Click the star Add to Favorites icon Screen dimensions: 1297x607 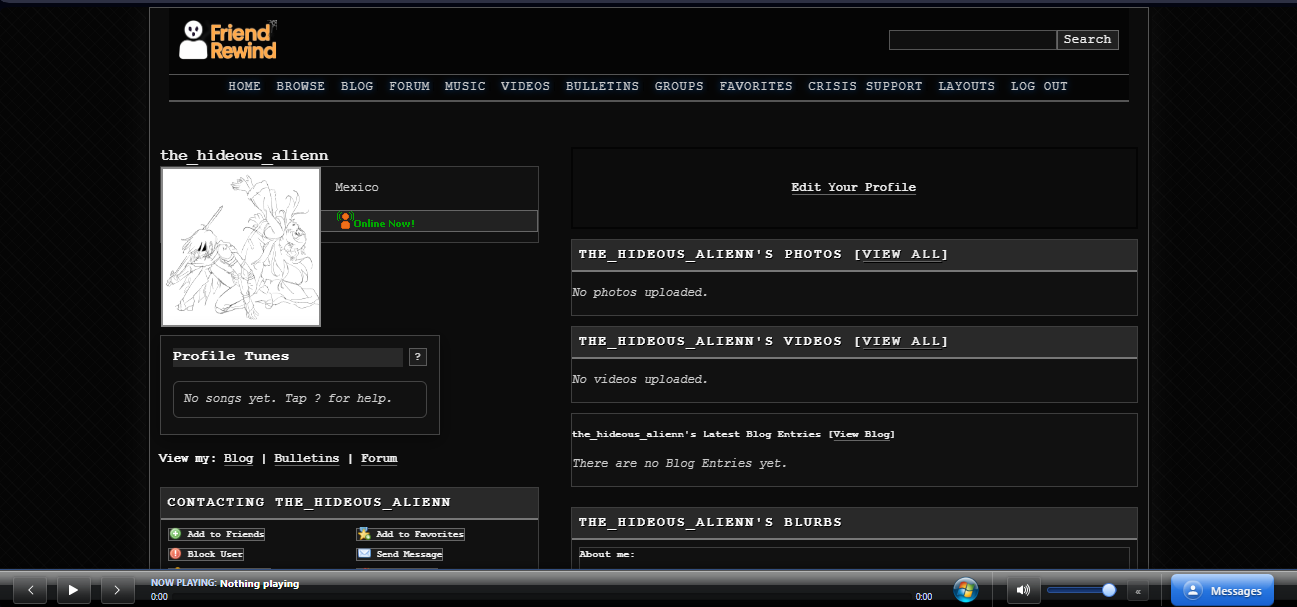pos(364,534)
